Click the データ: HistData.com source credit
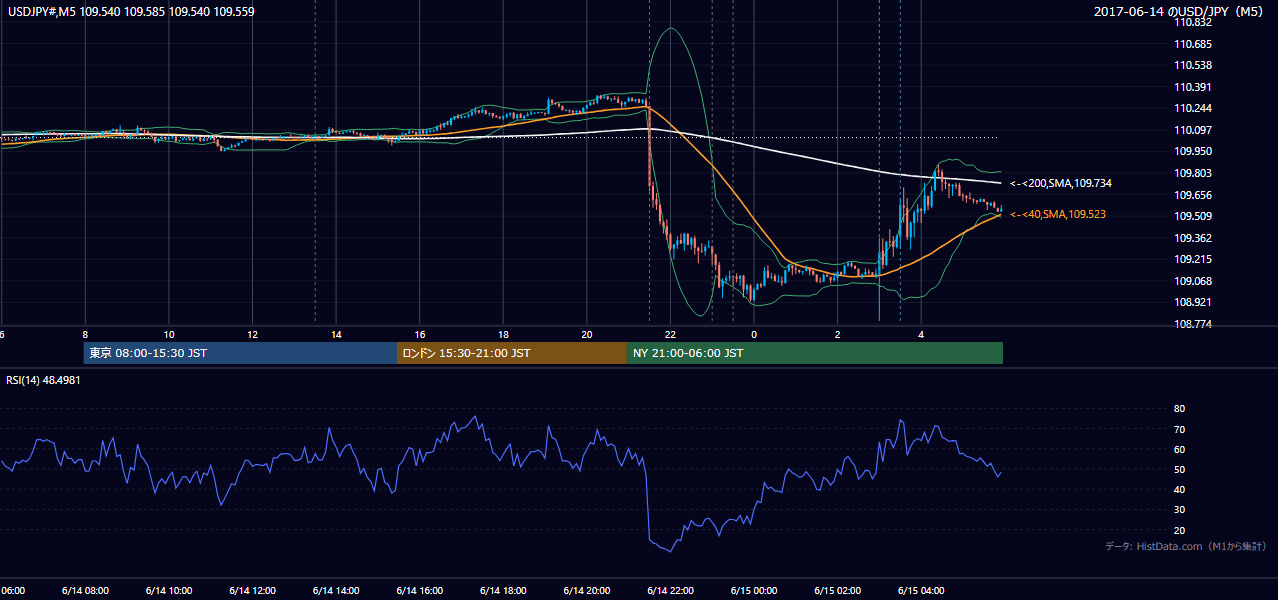 coord(1186,546)
